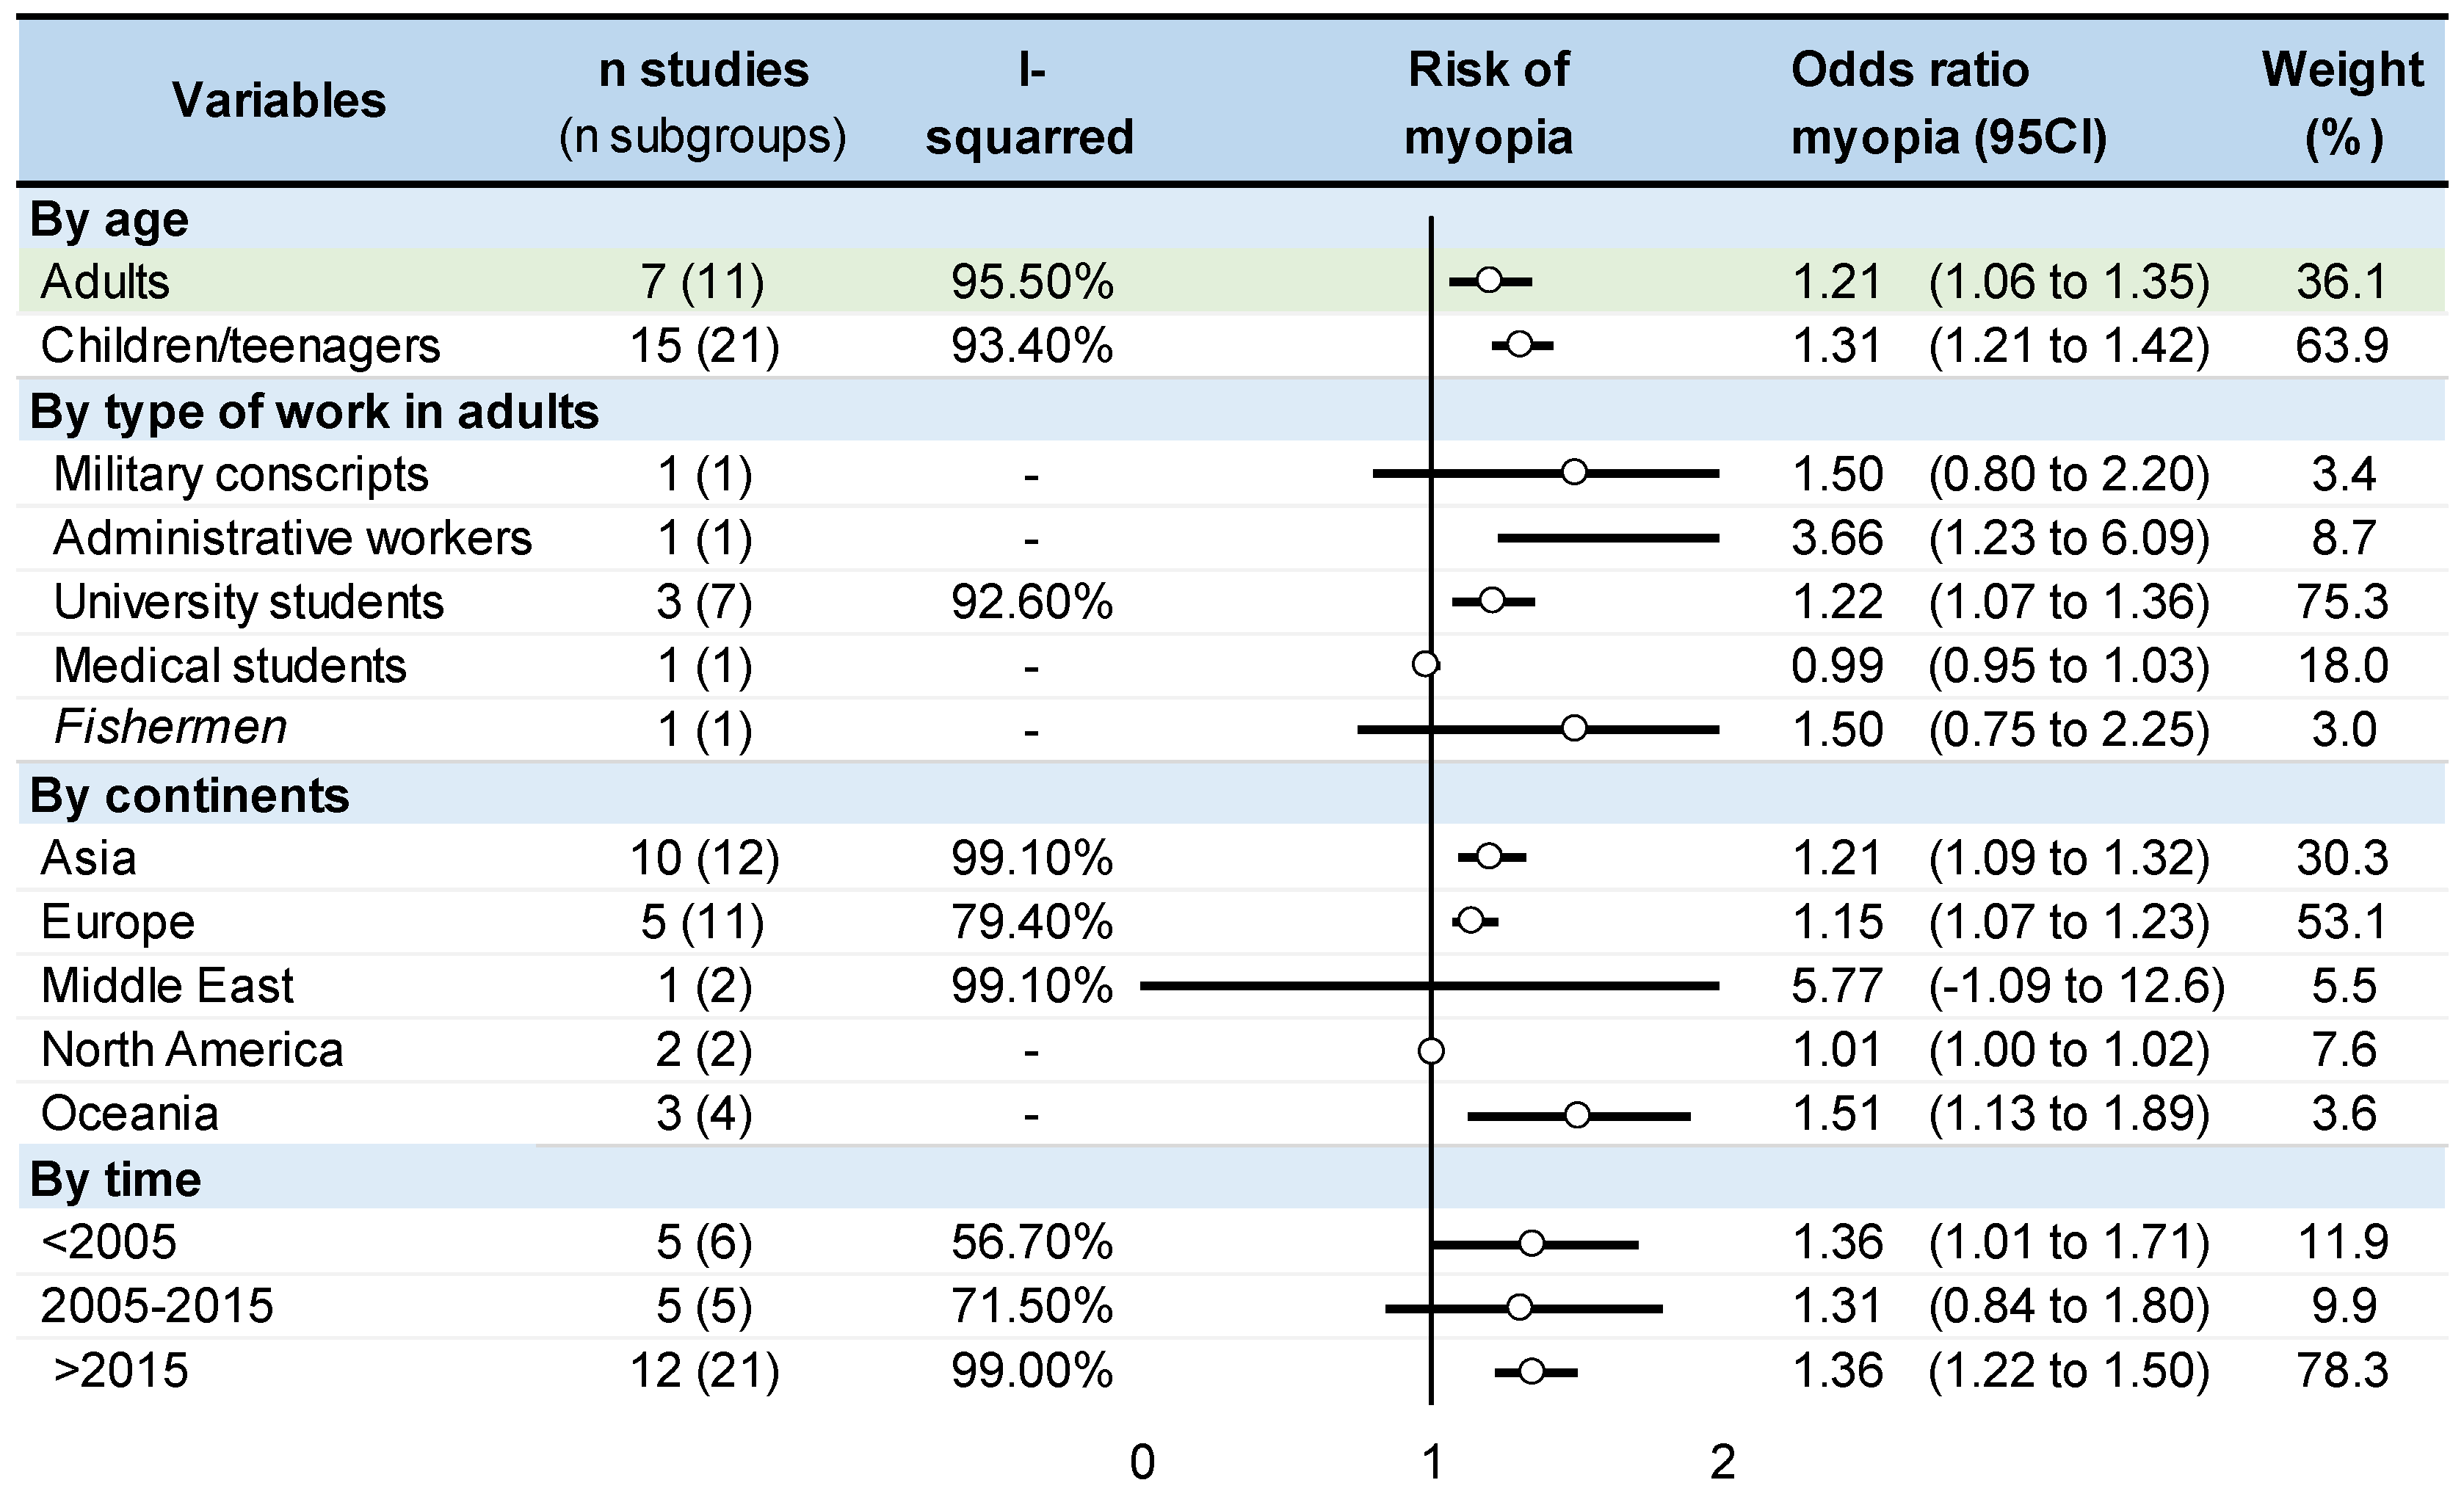
Task: Click the odds ratio value 5.77
Action: (x=1837, y=986)
